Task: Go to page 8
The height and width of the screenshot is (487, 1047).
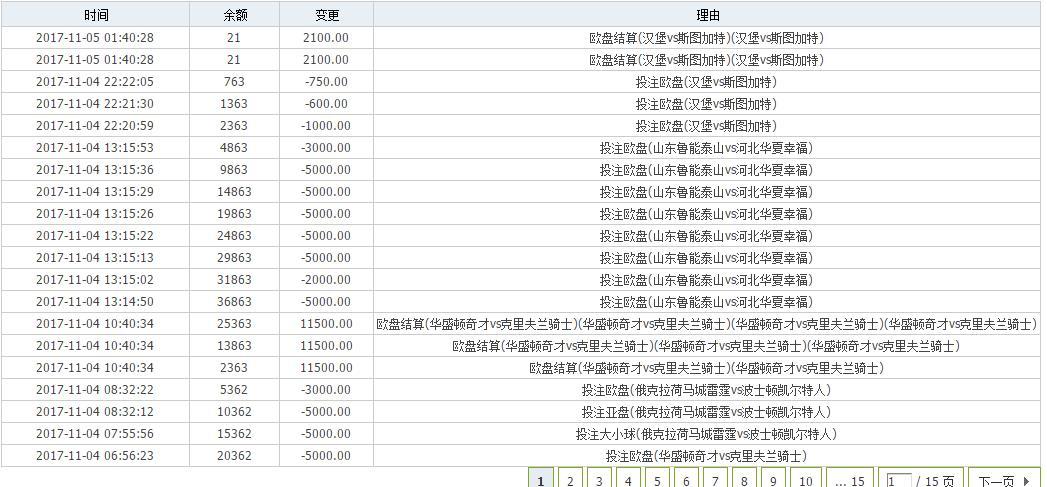Action: click(x=744, y=480)
